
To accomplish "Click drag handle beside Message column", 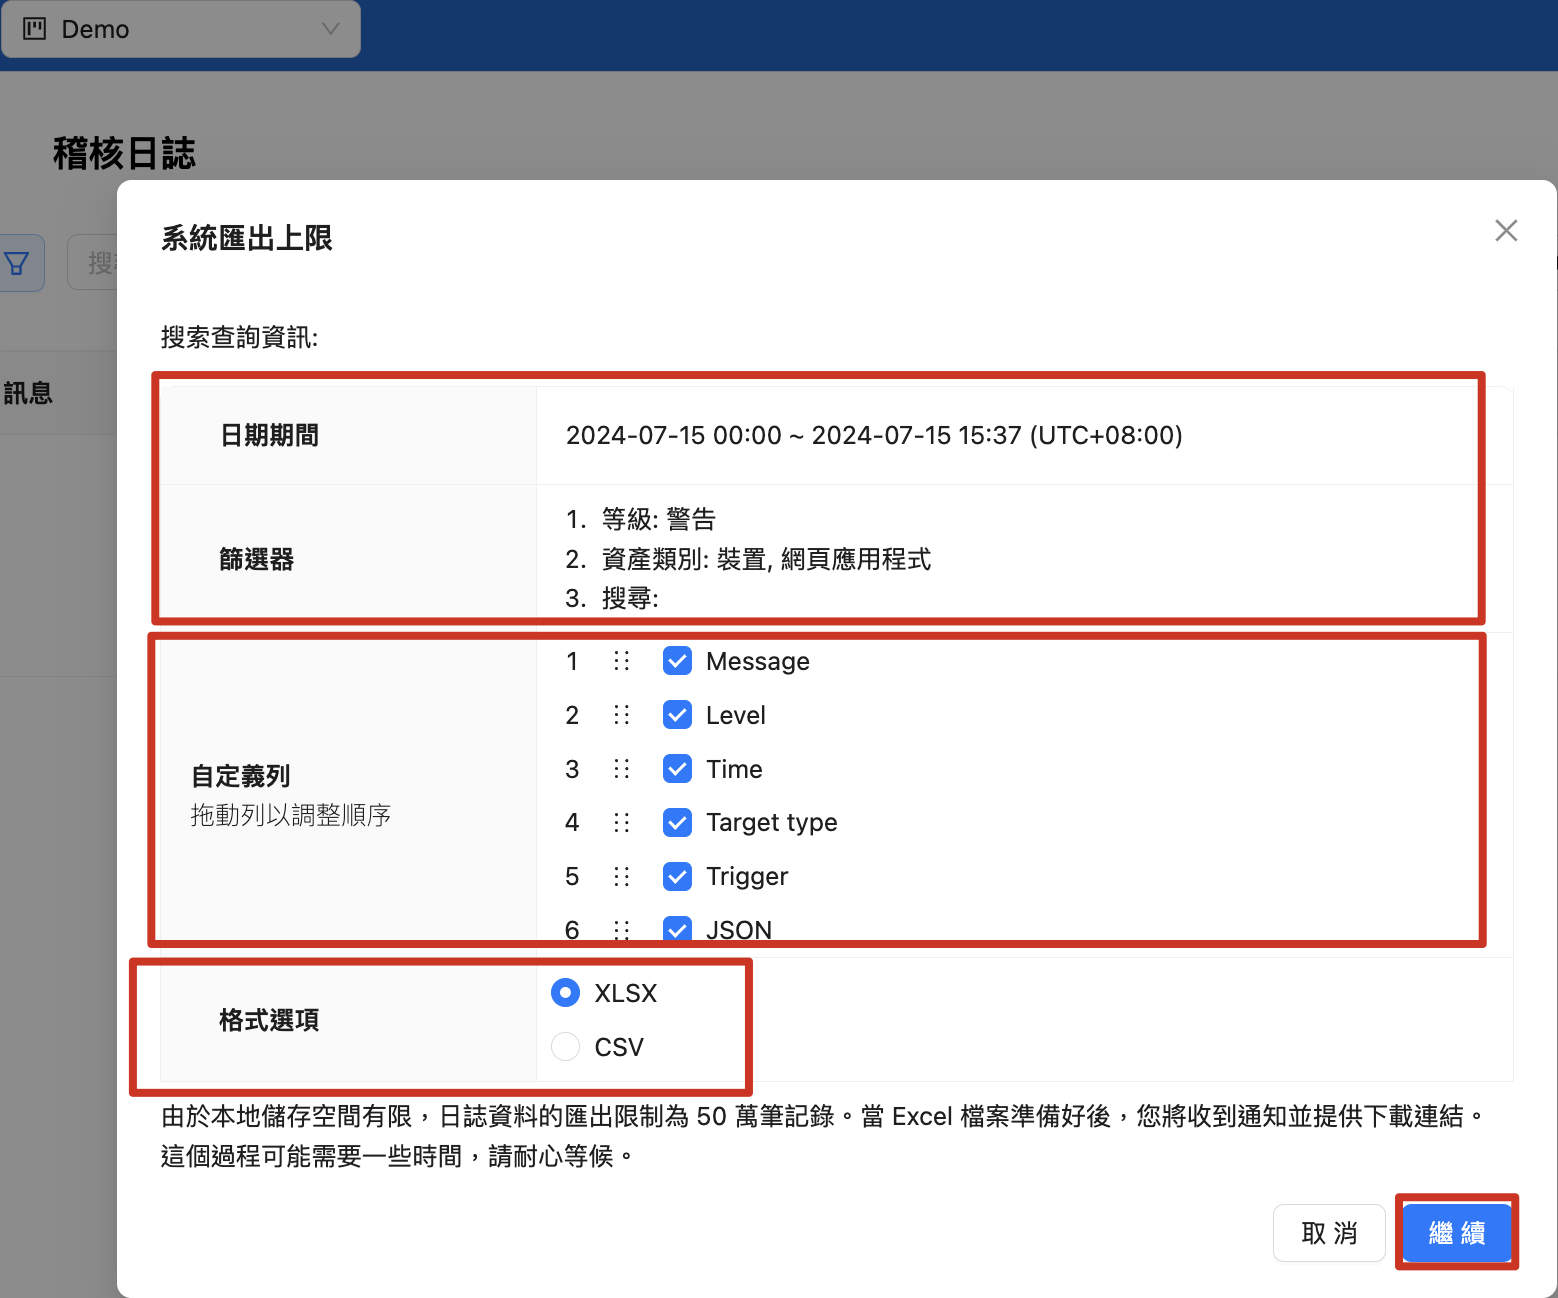I will [622, 661].
